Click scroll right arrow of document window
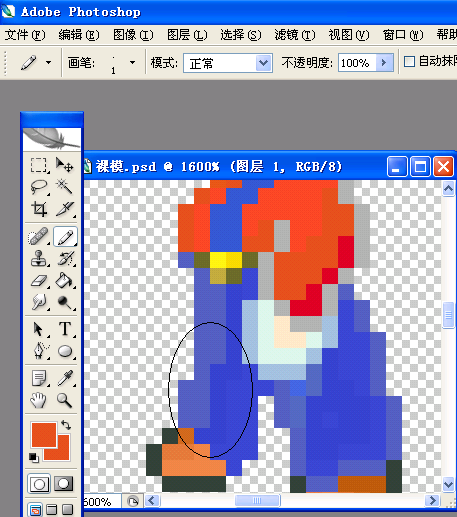 432,501
